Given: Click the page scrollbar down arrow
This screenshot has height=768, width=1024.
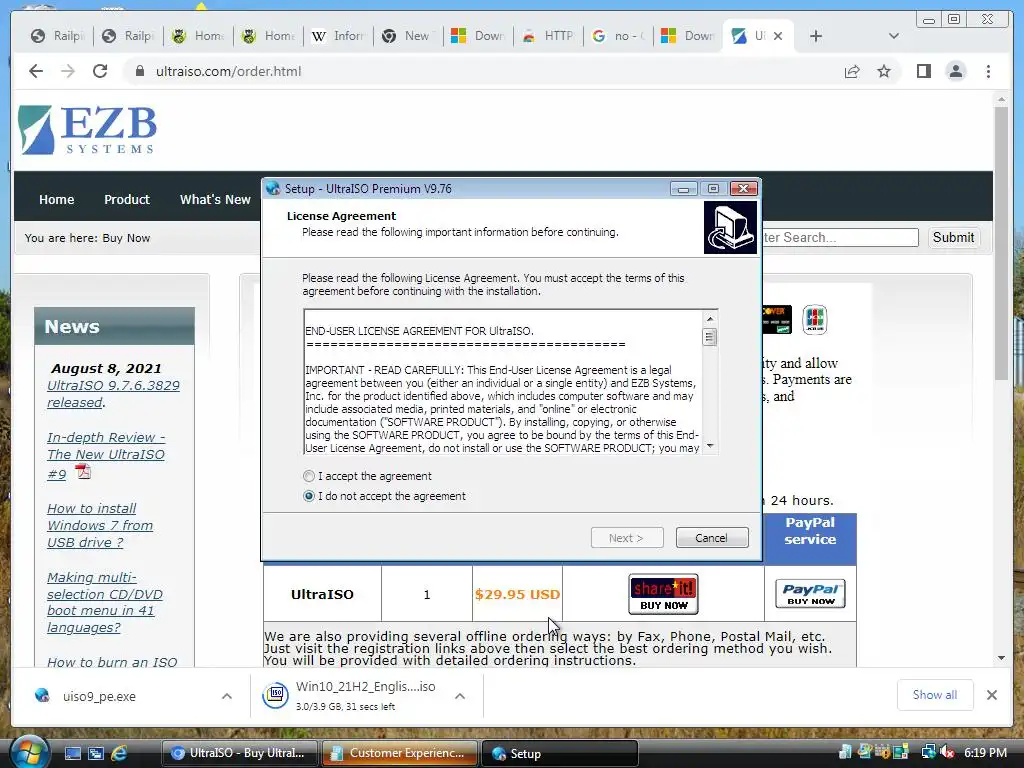Looking at the screenshot, I should (1001, 658).
